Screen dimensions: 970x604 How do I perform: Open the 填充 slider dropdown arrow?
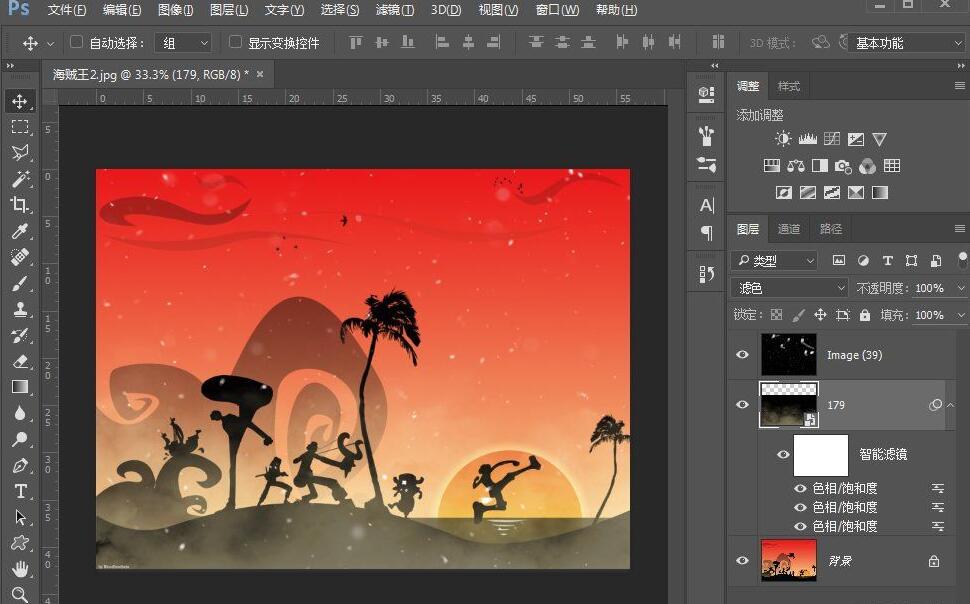click(x=960, y=315)
